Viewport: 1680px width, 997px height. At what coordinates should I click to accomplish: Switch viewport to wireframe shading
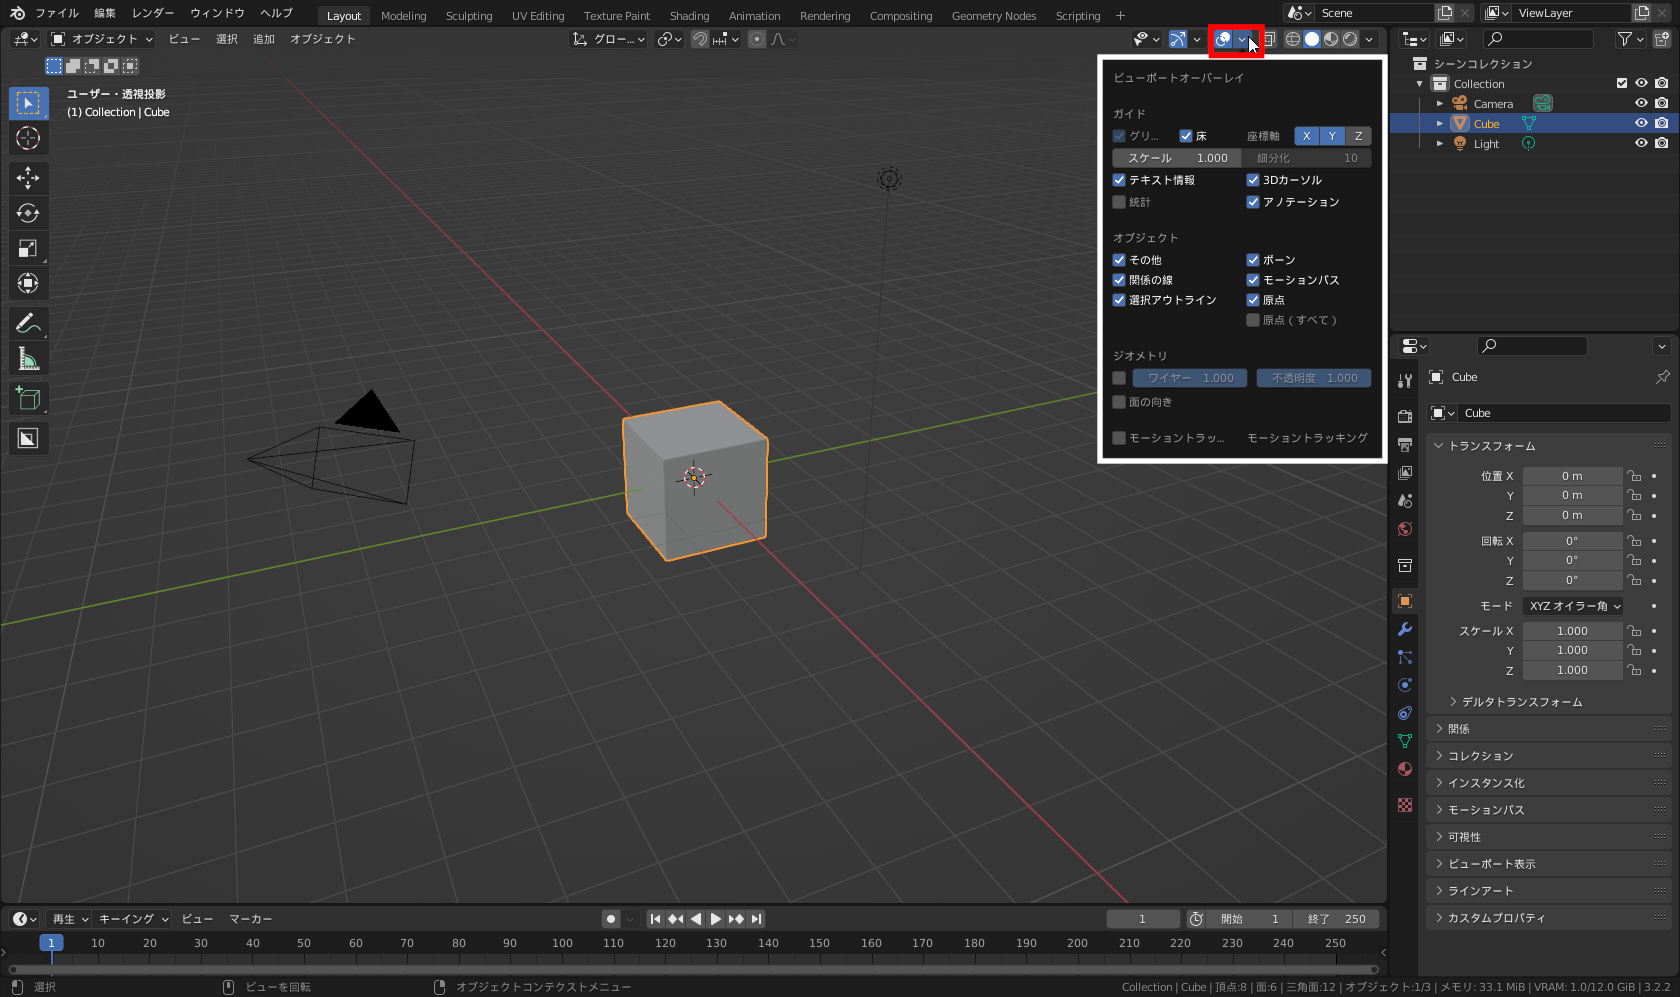1293,39
